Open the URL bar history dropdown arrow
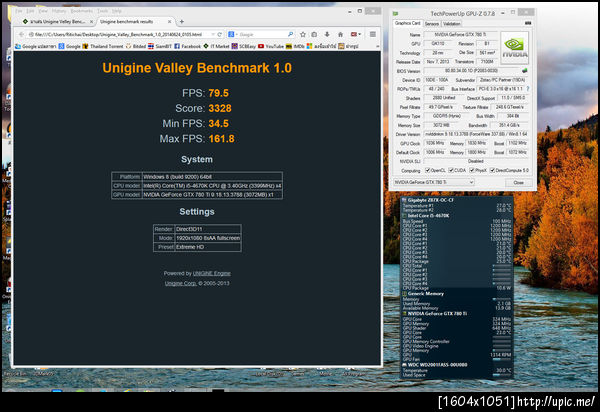Screen dimensions: 600x412 213,34
